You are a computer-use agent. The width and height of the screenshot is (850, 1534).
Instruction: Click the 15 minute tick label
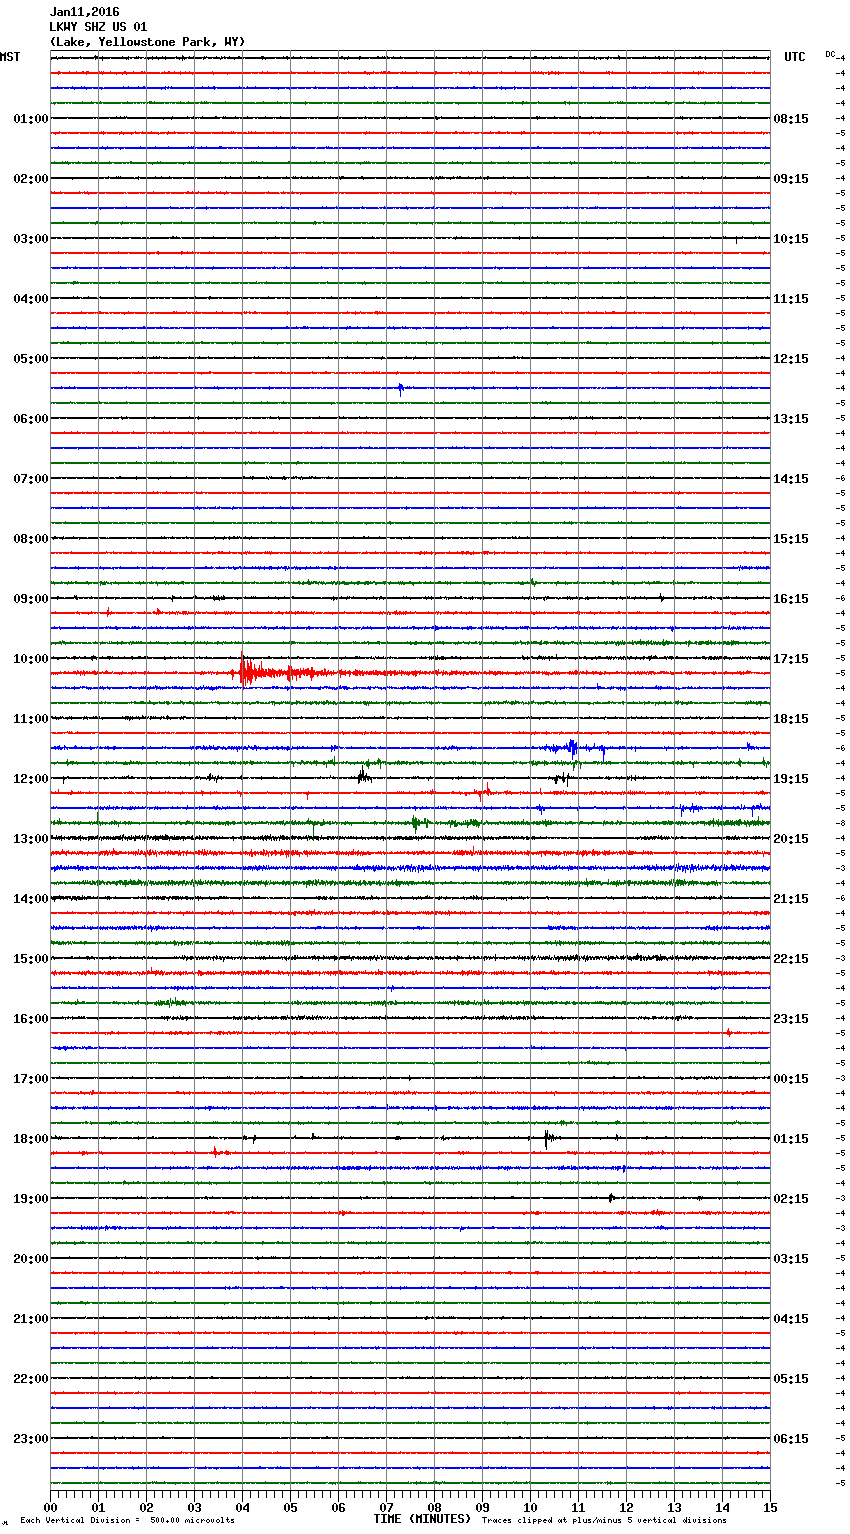tap(770, 1507)
